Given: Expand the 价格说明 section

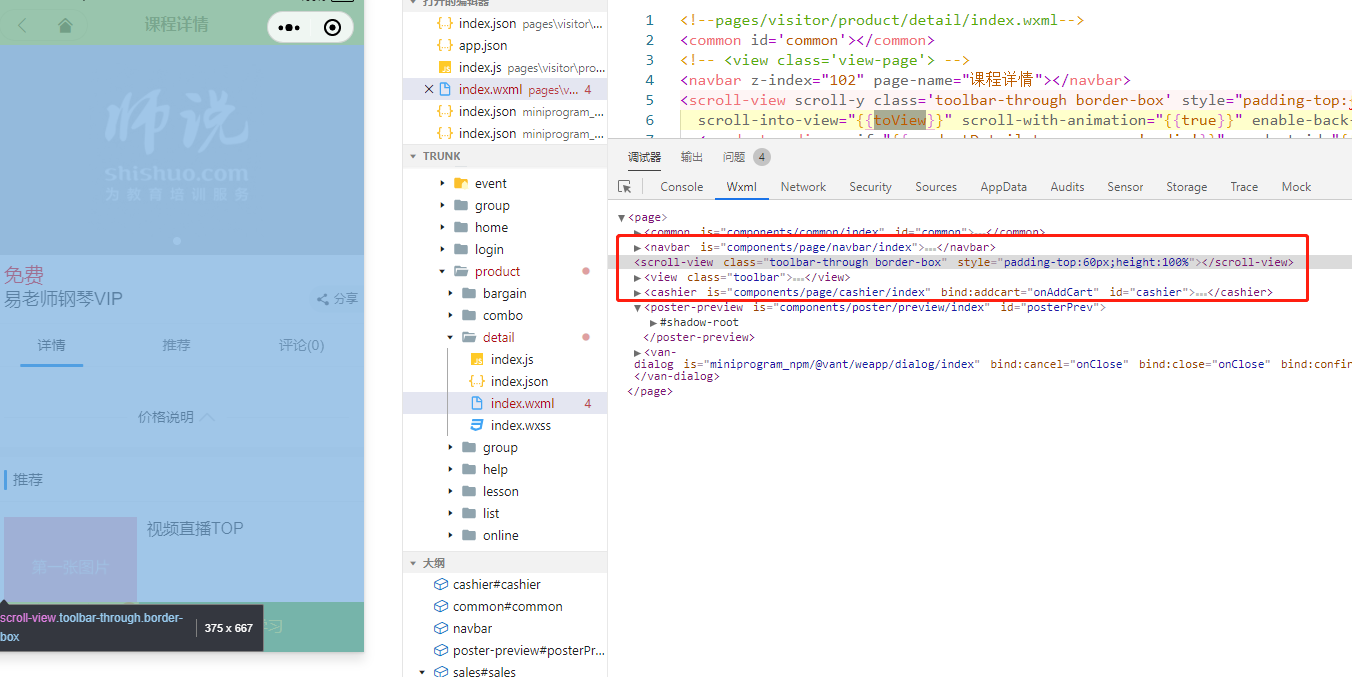Looking at the screenshot, I should [x=176, y=417].
